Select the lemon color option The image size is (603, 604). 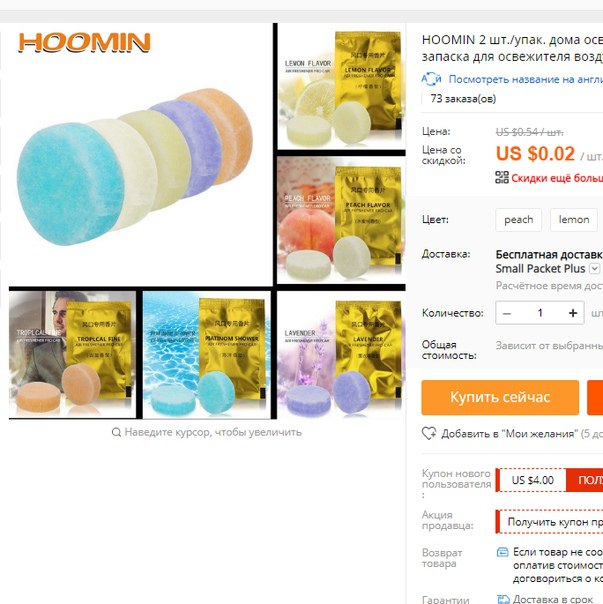pos(574,220)
